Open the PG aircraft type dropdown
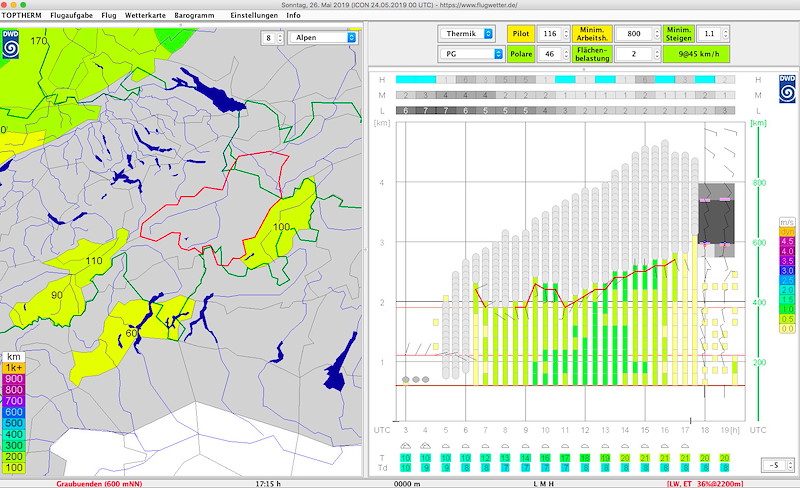This screenshot has height=488, width=800. point(470,54)
